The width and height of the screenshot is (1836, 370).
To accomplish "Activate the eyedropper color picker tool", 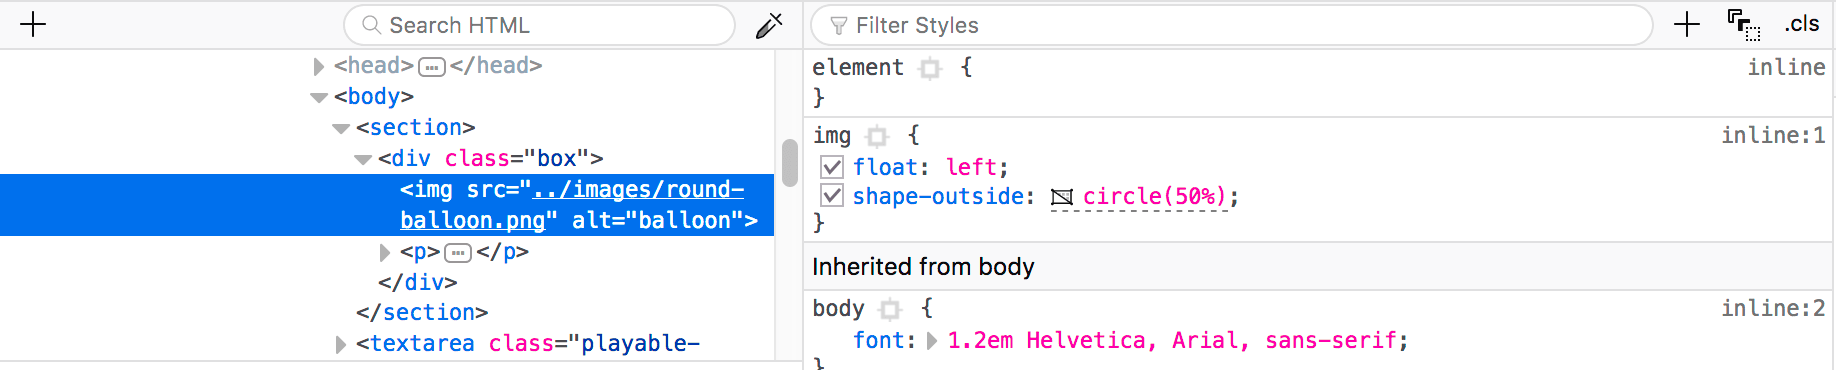I will tap(769, 25).
